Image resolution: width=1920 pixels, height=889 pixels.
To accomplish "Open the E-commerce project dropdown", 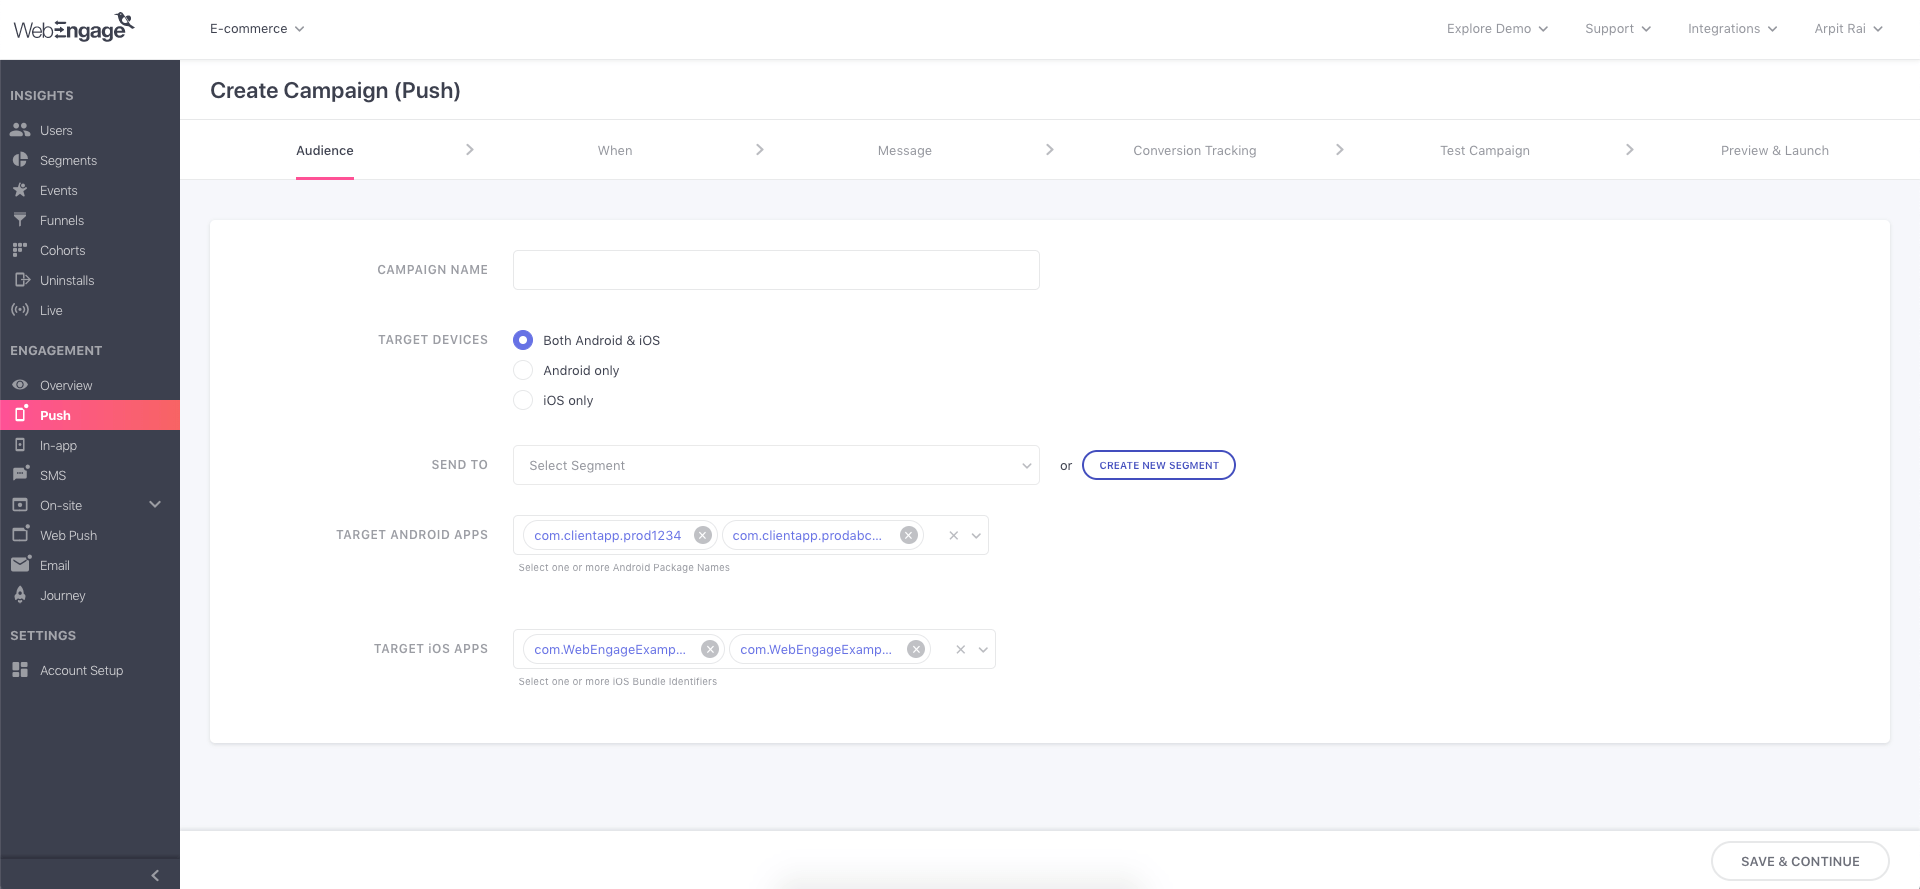I will click(x=257, y=29).
